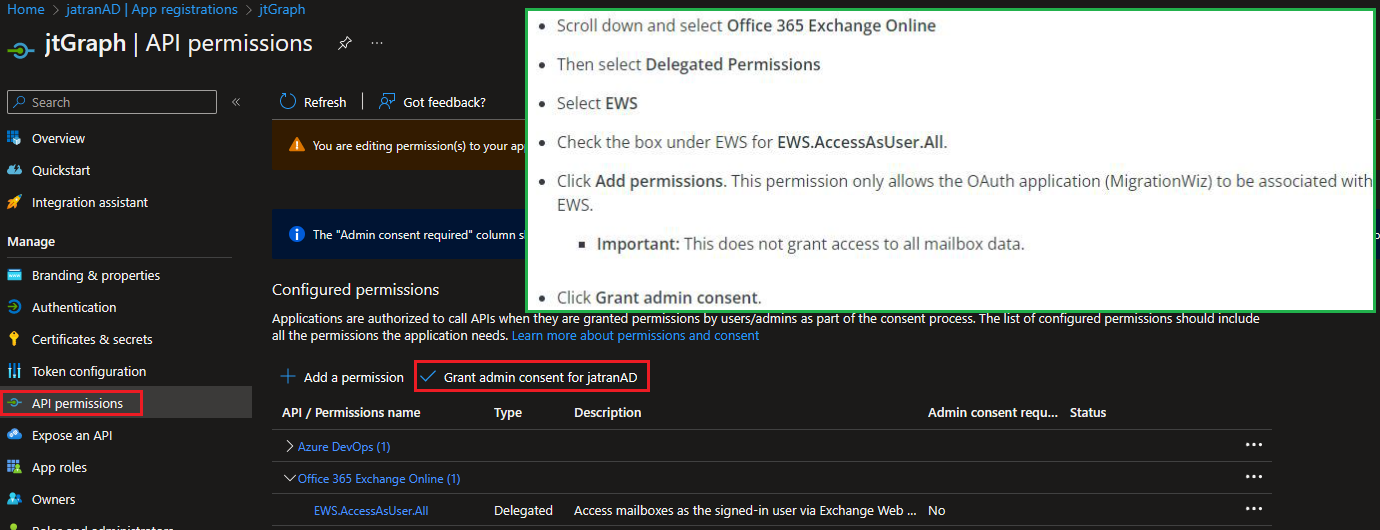Open Learn more about permissions and consent link
Screen dimensions: 1380x530
click(635, 335)
